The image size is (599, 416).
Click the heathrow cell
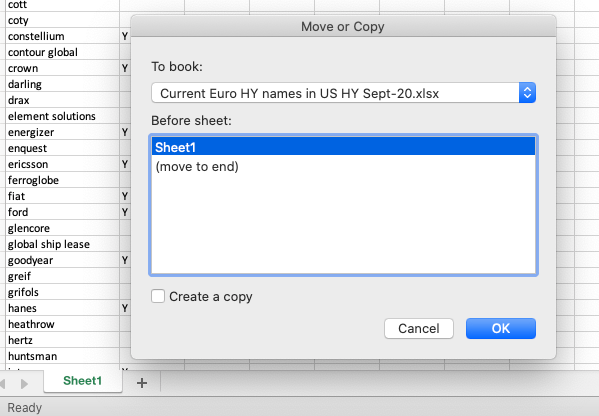(62, 324)
